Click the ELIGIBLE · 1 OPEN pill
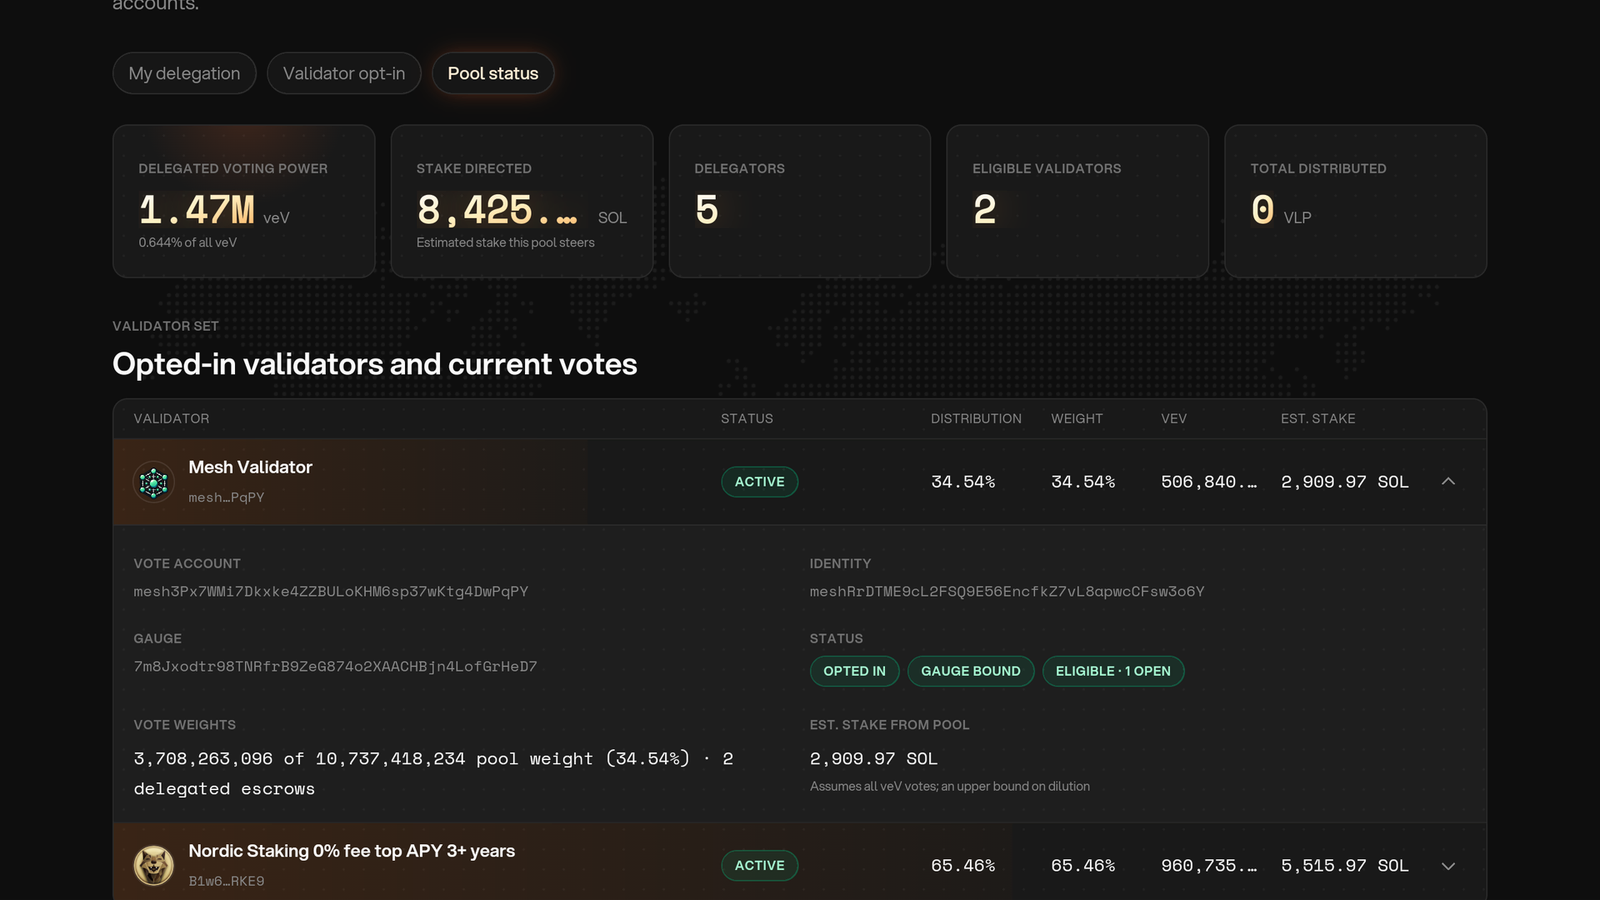Viewport: 1600px width, 900px height. (1113, 671)
